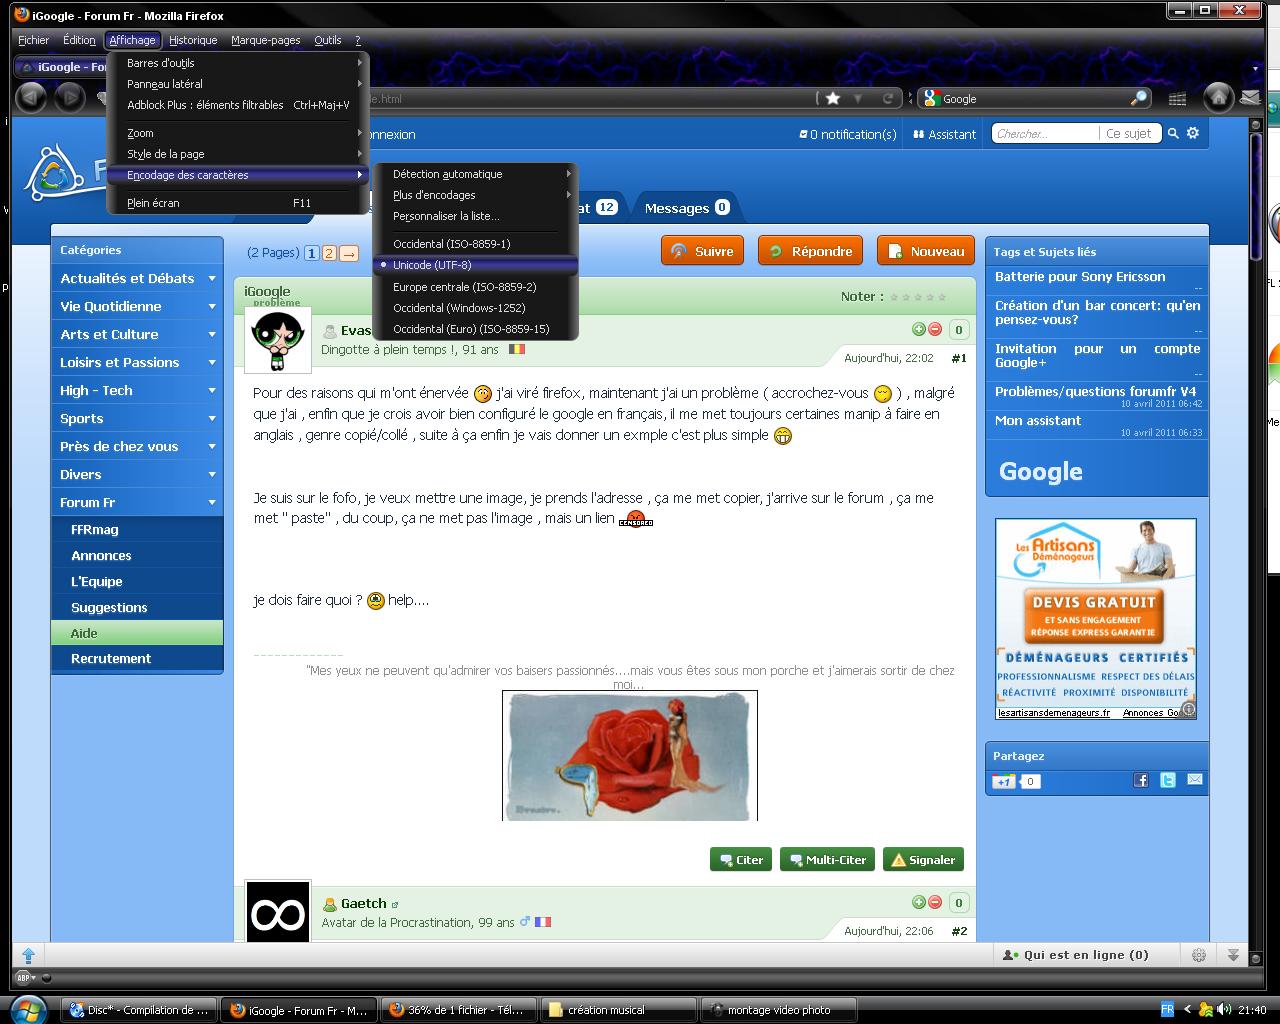Switch to the Messages tab
This screenshot has height=1024, width=1280.
tap(687, 208)
